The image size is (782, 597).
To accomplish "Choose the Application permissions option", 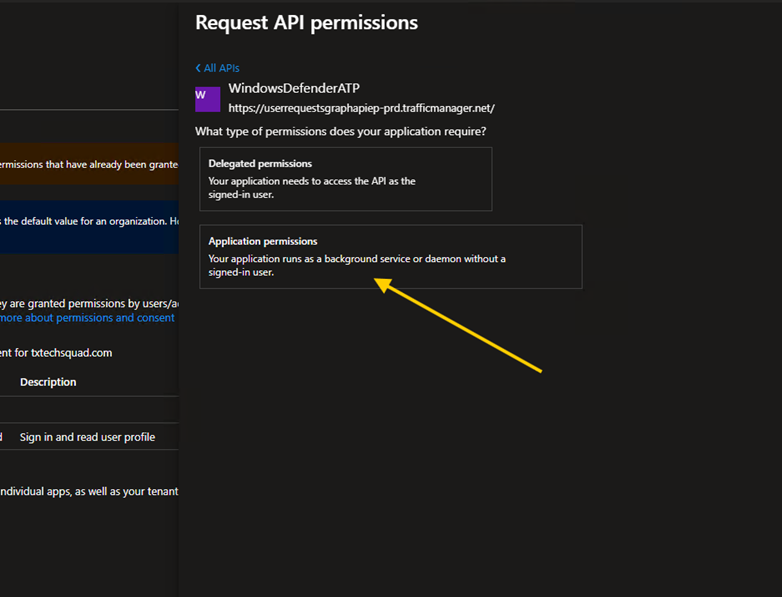I will [x=390, y=257].
